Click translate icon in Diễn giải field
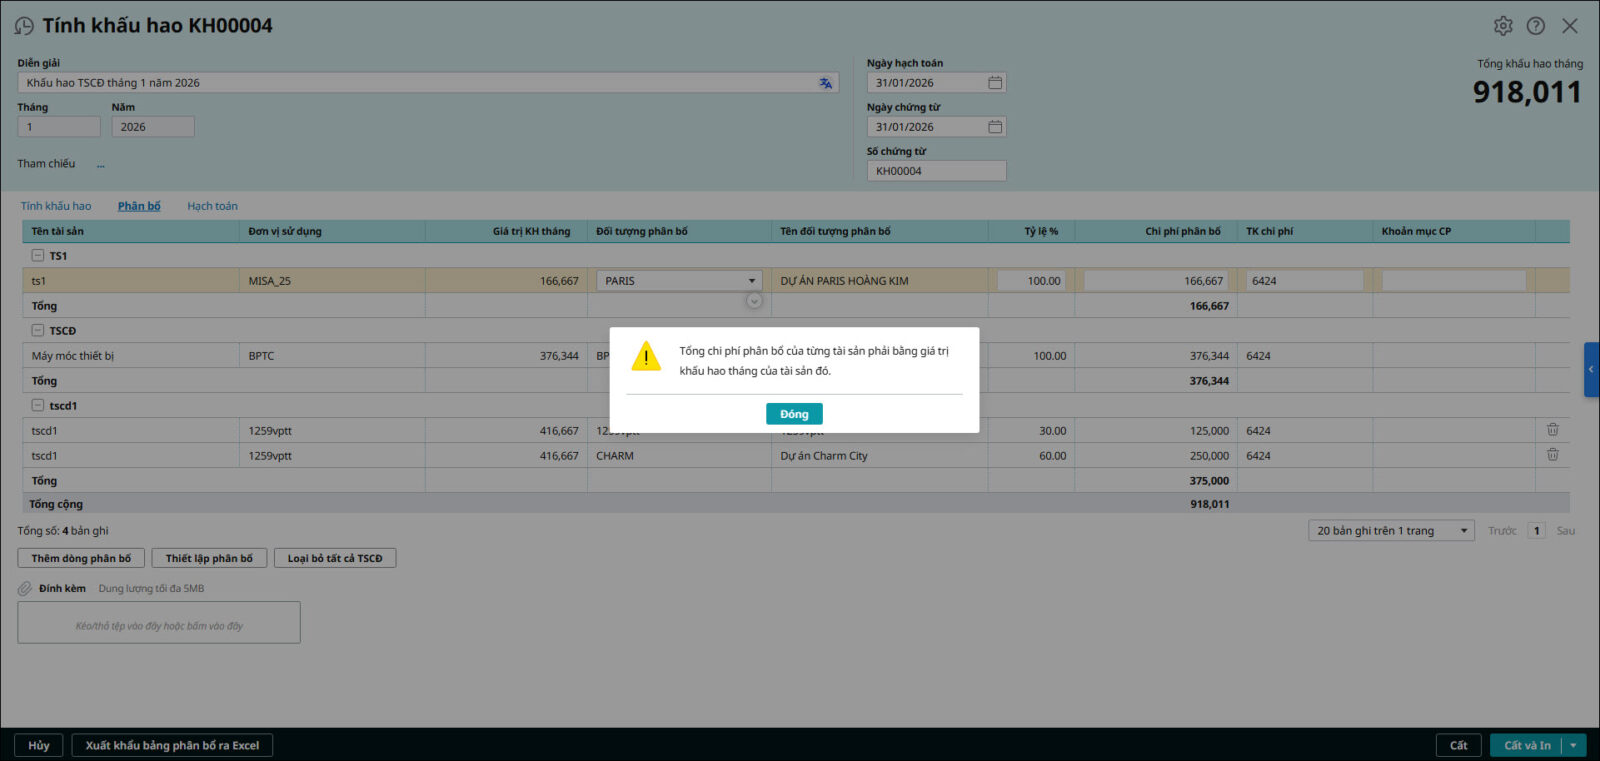 click(x=825, y=83)
